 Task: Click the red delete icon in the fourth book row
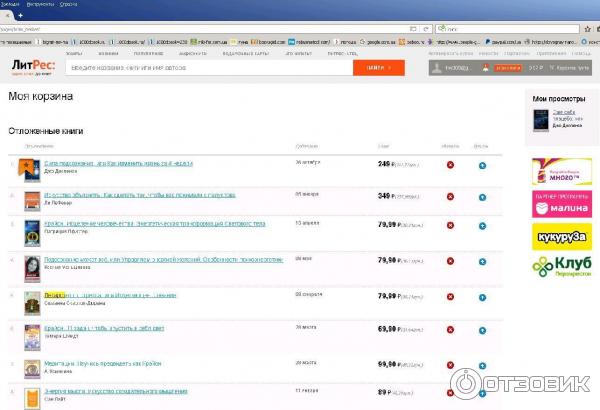pyautogui.click(x=450, y=264)
